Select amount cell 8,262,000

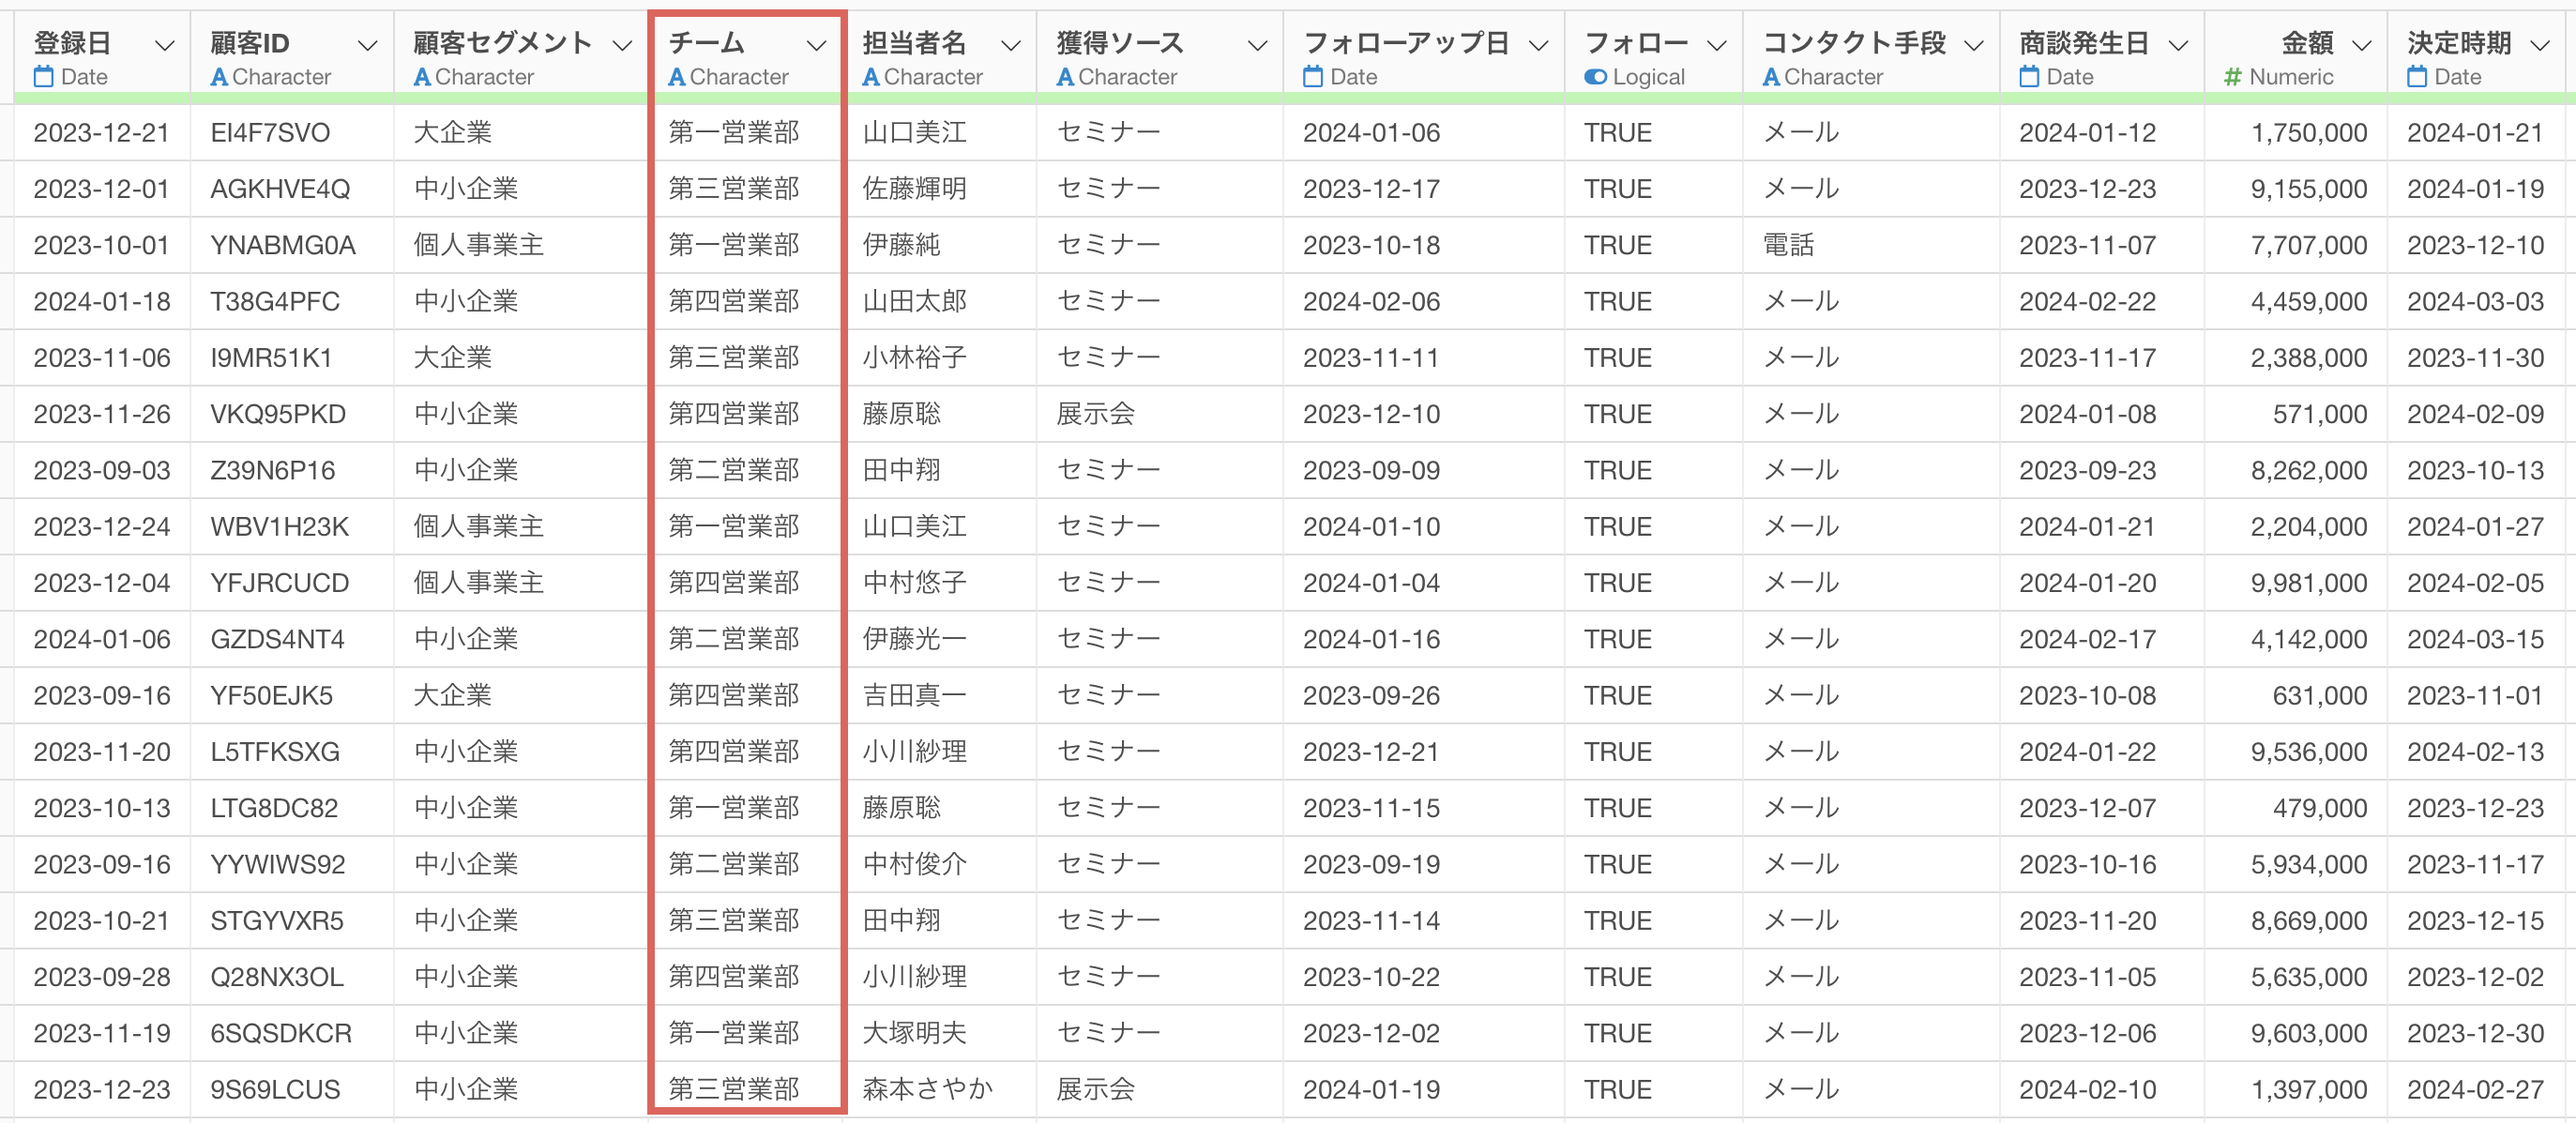click(x=2309, y=470)
